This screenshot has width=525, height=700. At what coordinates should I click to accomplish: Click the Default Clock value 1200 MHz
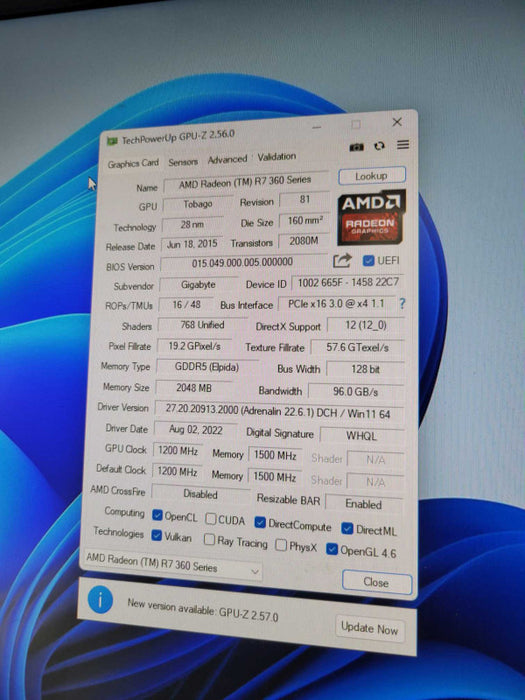pyautogui.click(x=177, y=471)
